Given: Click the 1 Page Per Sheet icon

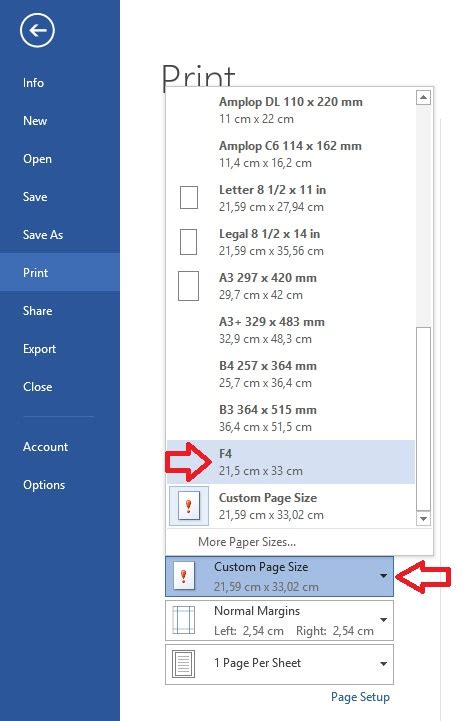Looking at the screenshot, I should [x=183, y=664].
